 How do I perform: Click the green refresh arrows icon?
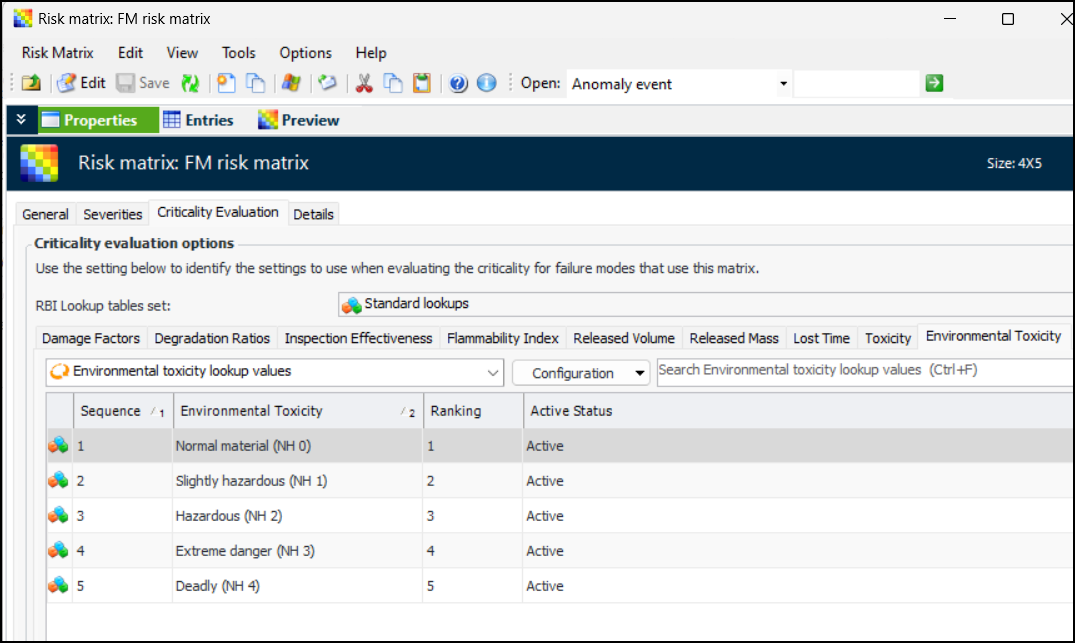tap(190, 84)
